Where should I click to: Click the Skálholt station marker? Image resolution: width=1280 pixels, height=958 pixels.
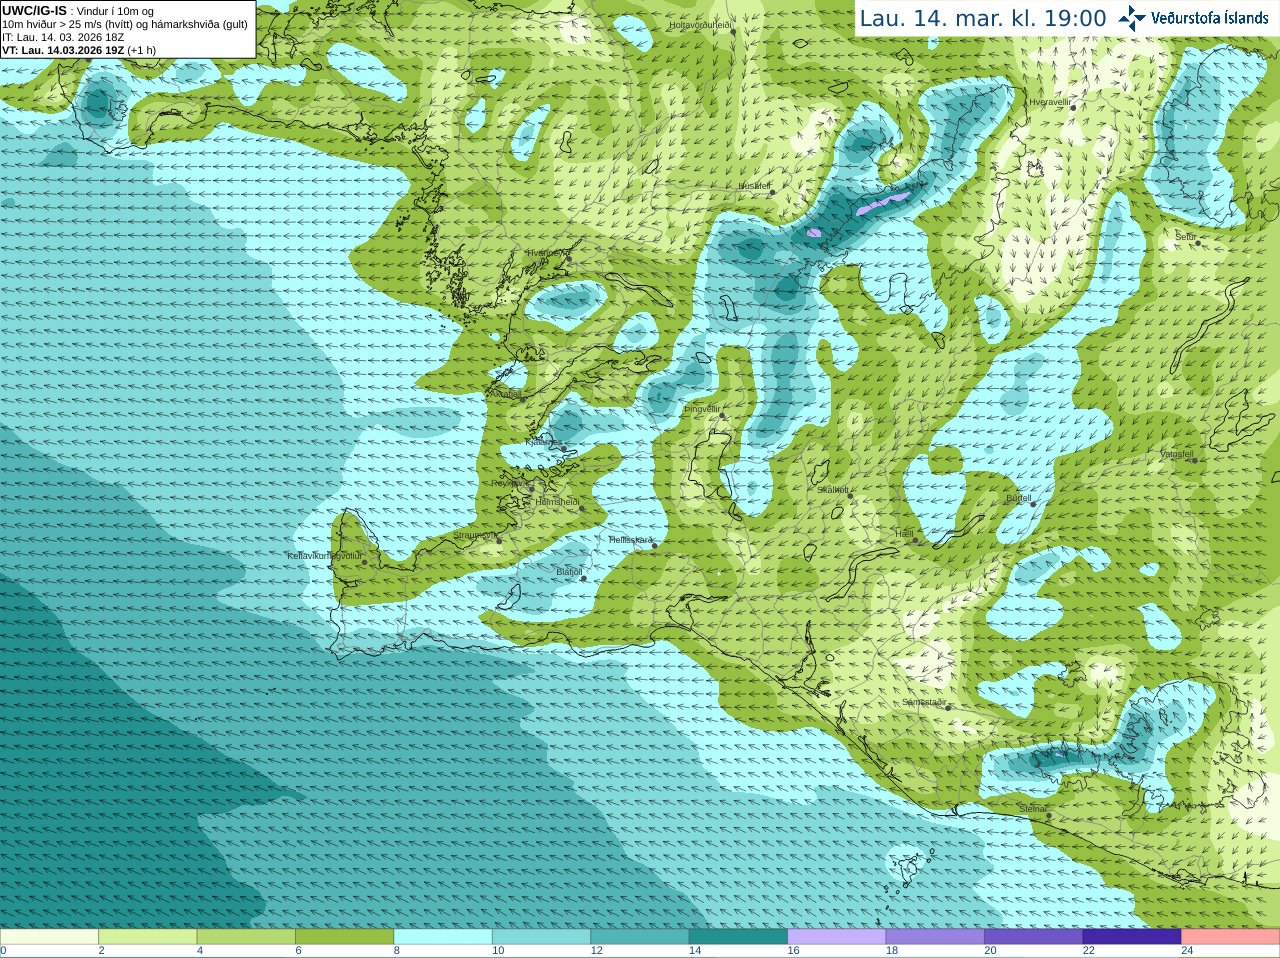850,495
